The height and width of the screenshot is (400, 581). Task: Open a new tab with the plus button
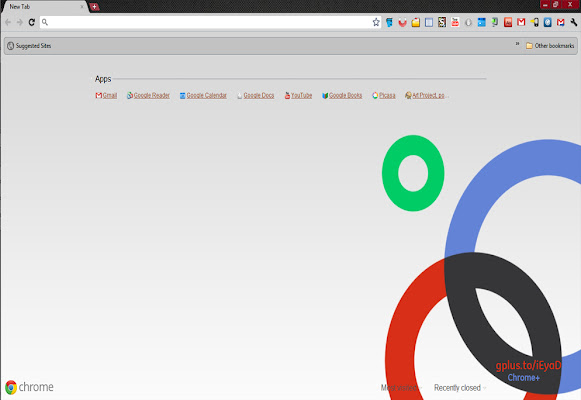point(95,7)
